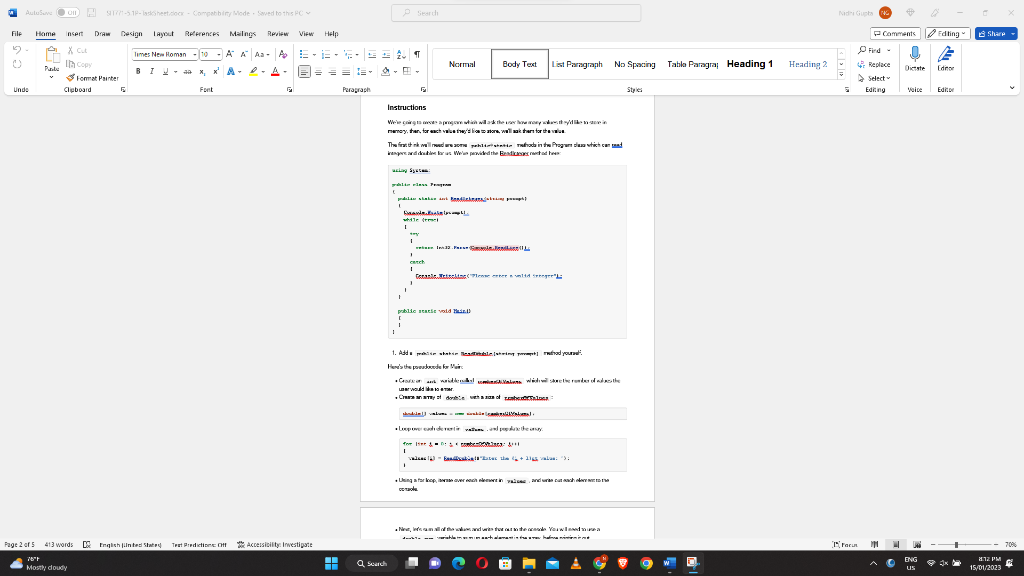Click the Sort icon
This screenshot has width=1024, height=576.
click(x=401, y=54)
